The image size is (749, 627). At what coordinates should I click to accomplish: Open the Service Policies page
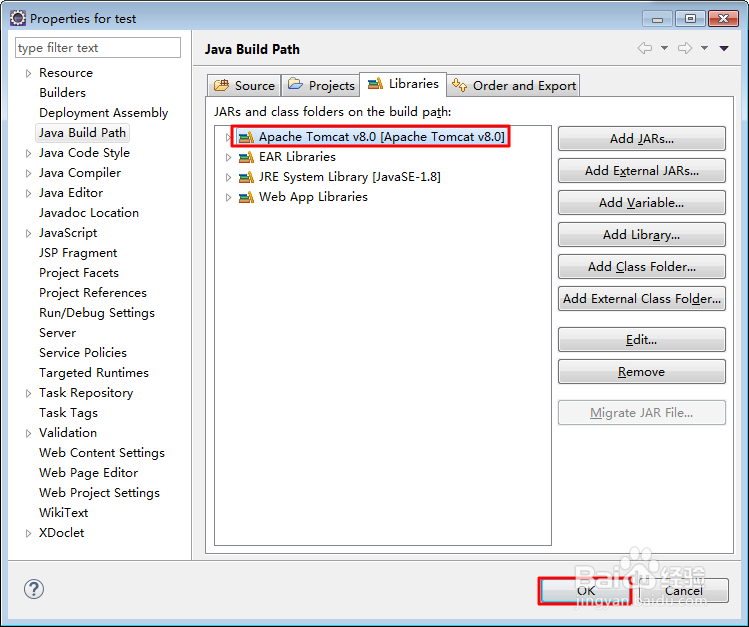coord(83,353)
